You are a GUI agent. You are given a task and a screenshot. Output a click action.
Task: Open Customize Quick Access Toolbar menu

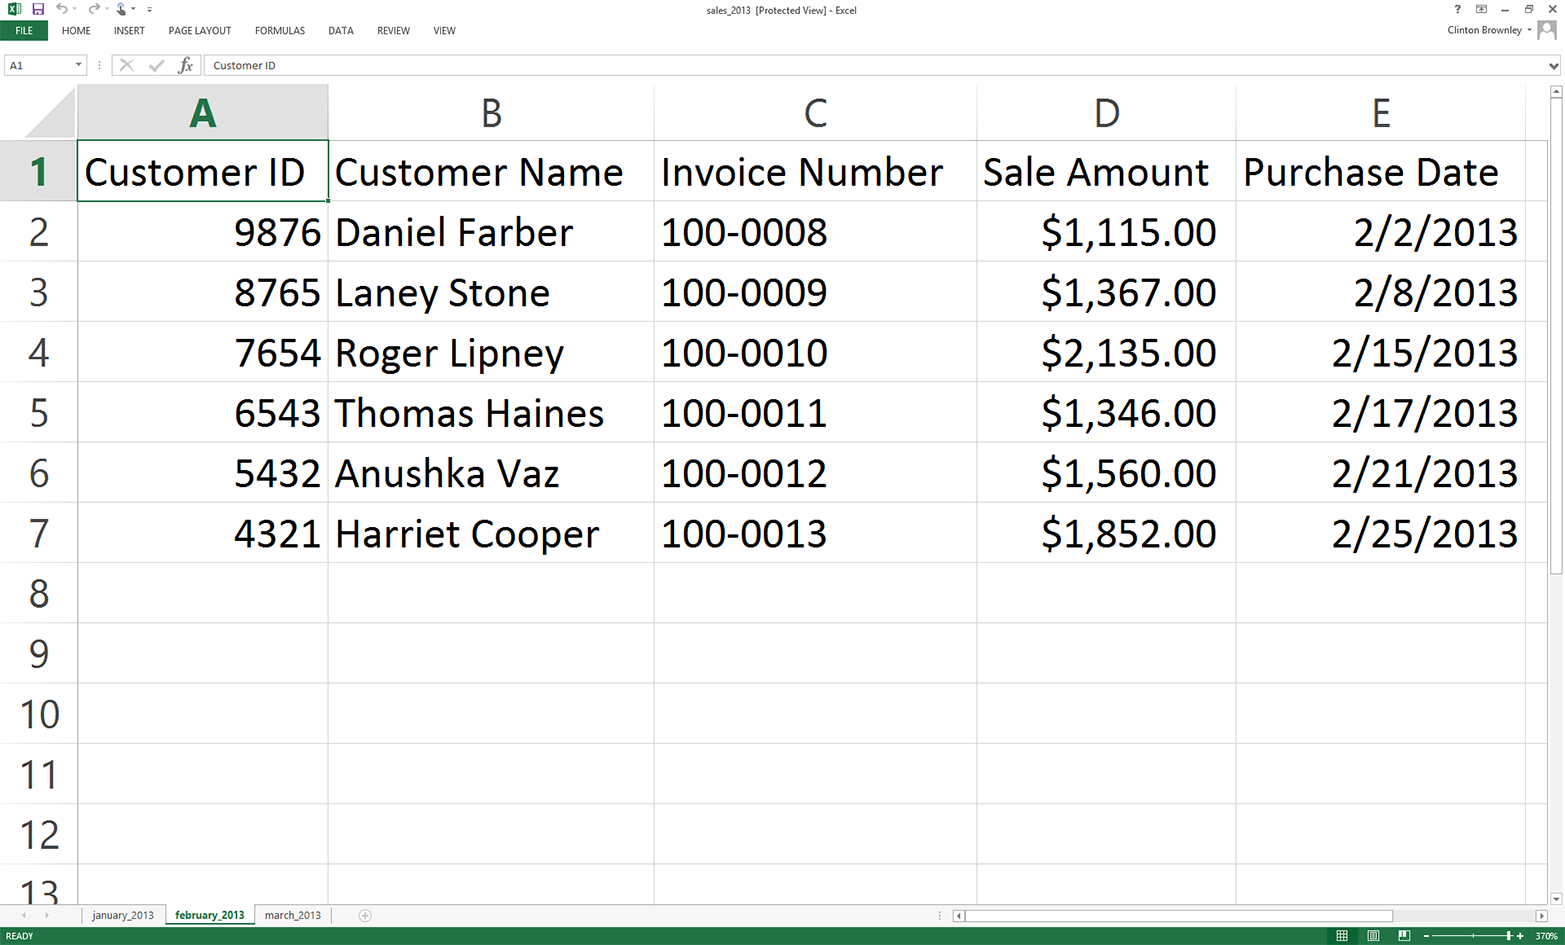click(x=150, y=10)
